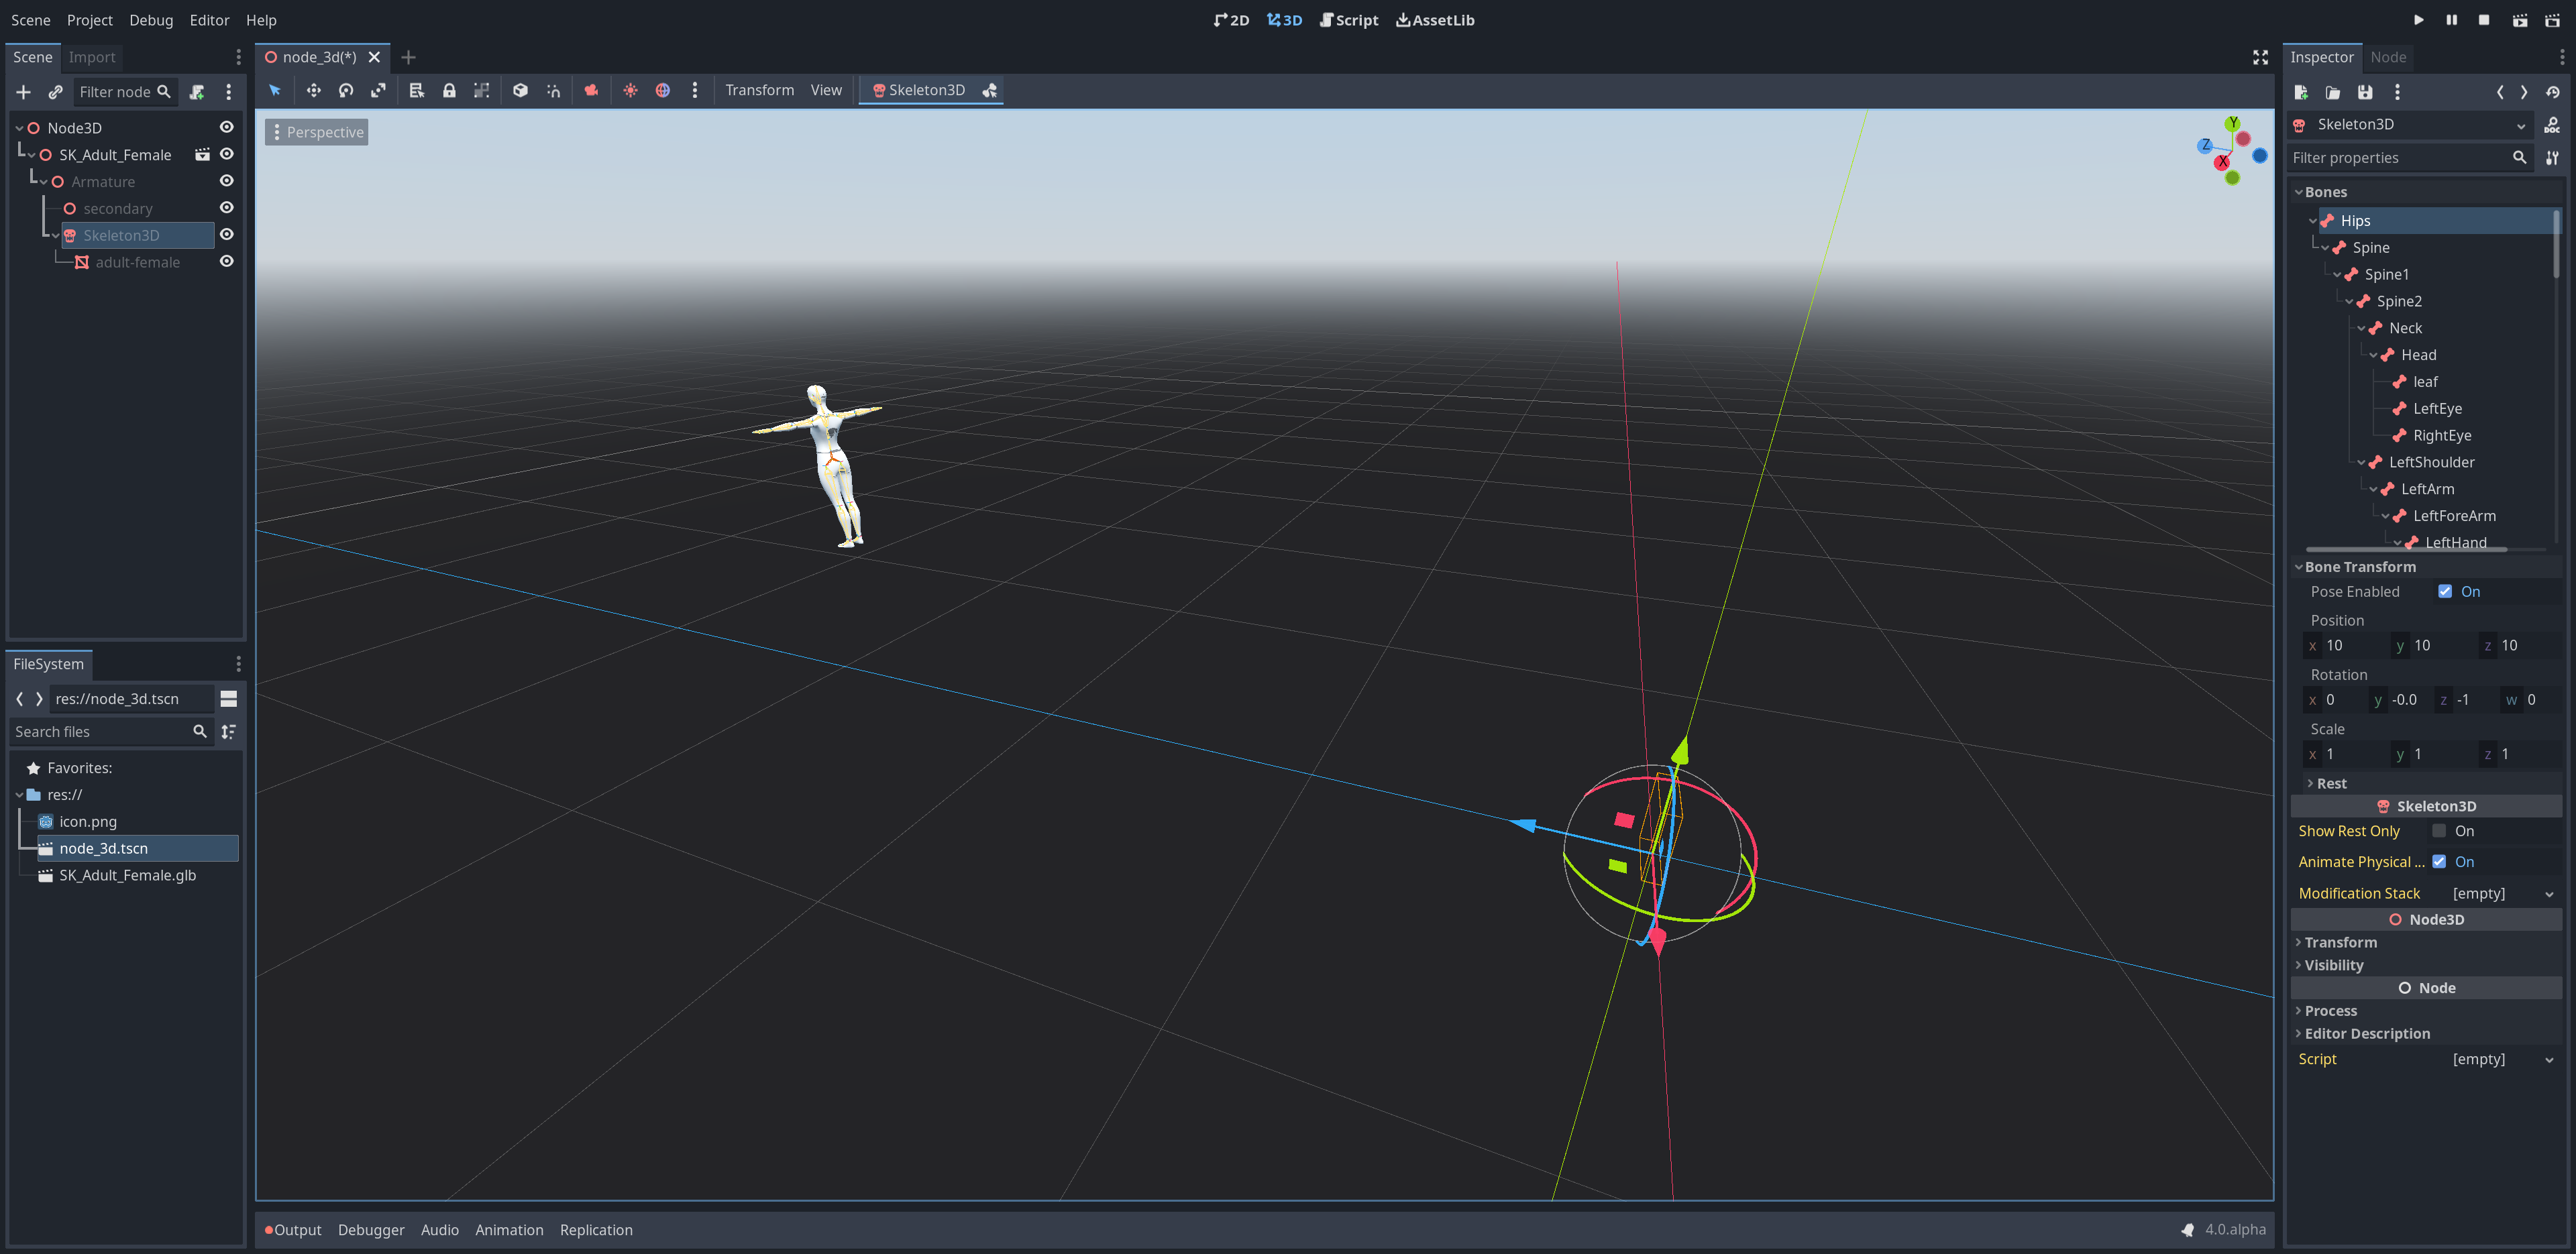2576x1254 pixels.
Task: Activate the Rotate mode tool
Action: pos(346,90)
